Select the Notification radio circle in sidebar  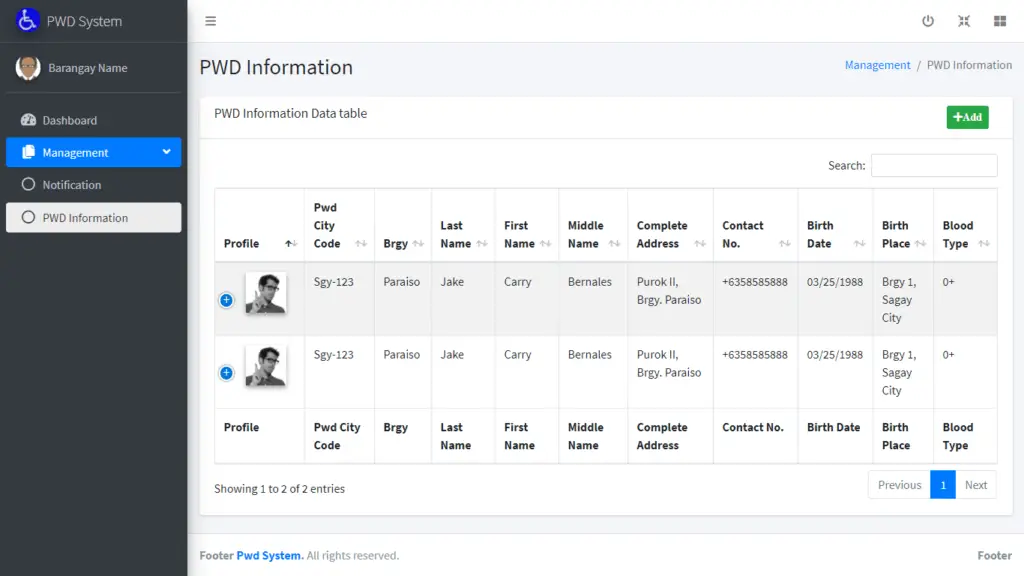(28, 184)
